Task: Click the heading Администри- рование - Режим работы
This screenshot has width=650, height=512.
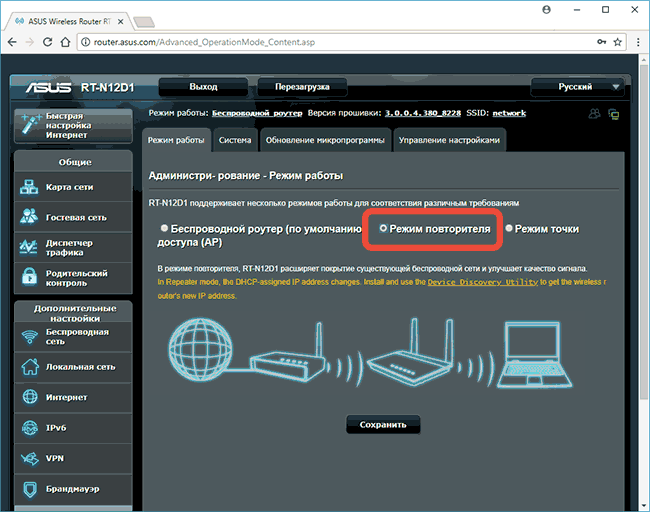Action: pos(246,176)
